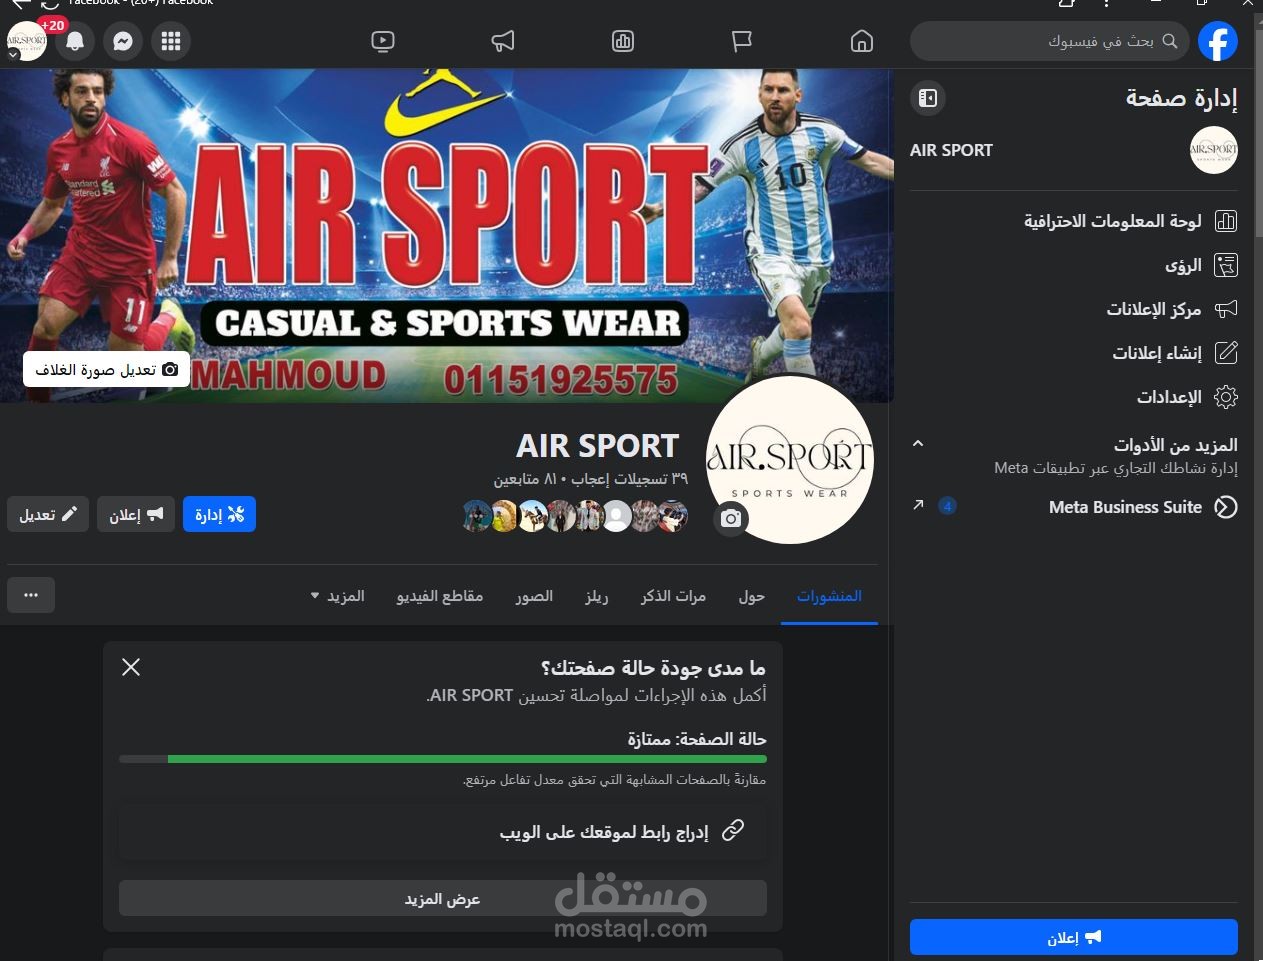The width and height of the screenshot is (1263, 961).
Task: Open the Home icon in top navigation
Action: [x=861, y=41]
